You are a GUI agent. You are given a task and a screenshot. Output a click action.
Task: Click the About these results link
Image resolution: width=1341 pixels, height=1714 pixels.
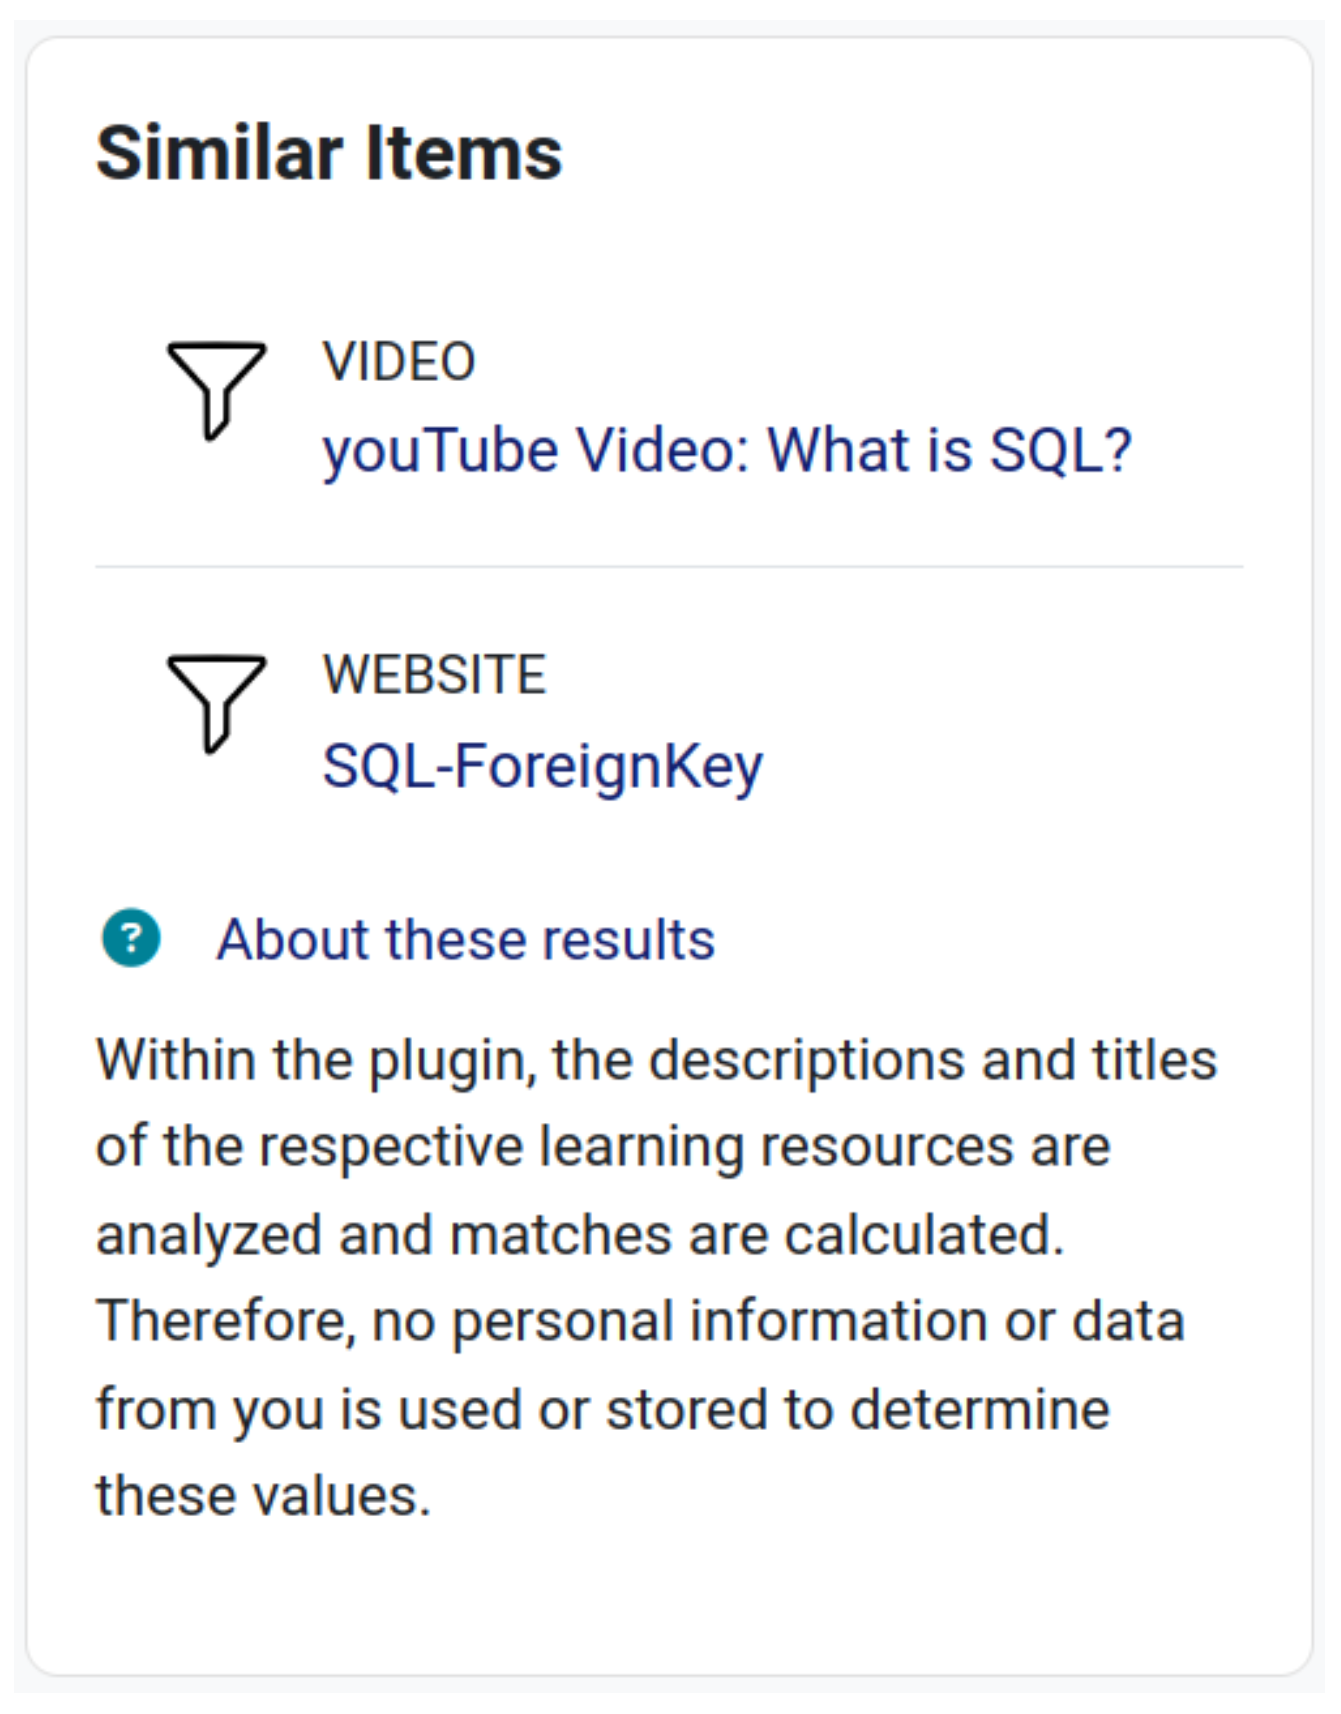pyautogui.click(x=465, y=939)
